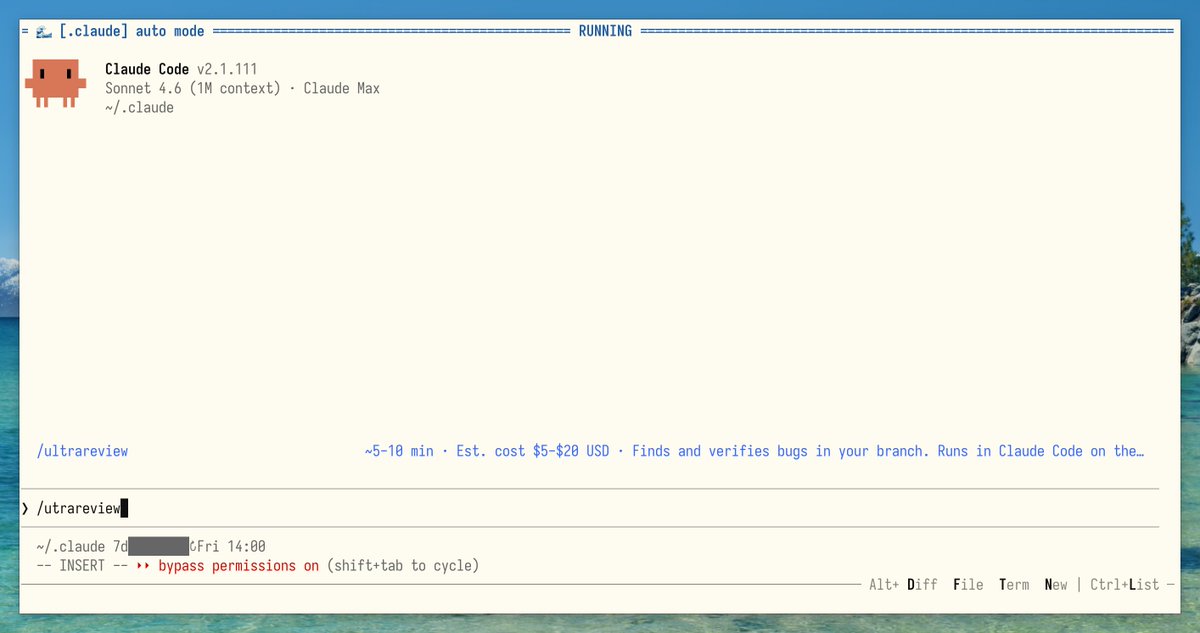Image resolution: width=1200 pixels, height=633 pixels.
Task: Click the ~/.claude 7d status line entry
Action: (x=82, y=546)
